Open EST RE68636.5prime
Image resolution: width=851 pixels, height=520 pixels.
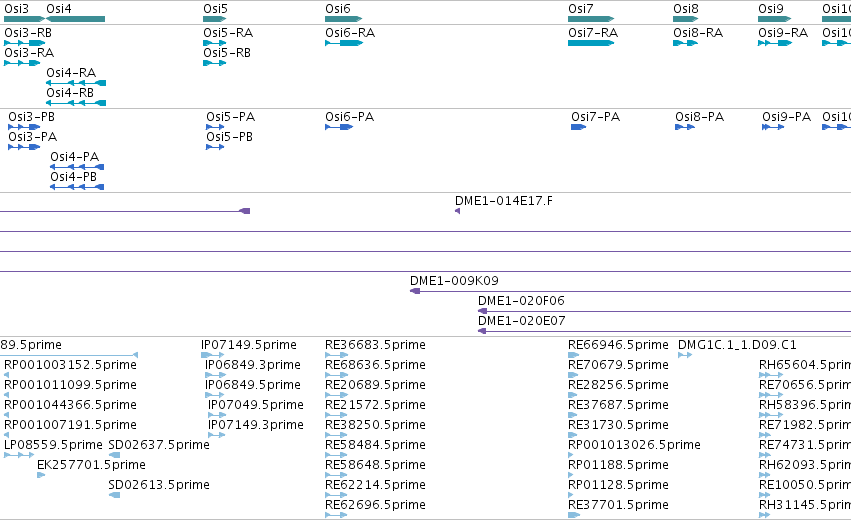point(336,375)
